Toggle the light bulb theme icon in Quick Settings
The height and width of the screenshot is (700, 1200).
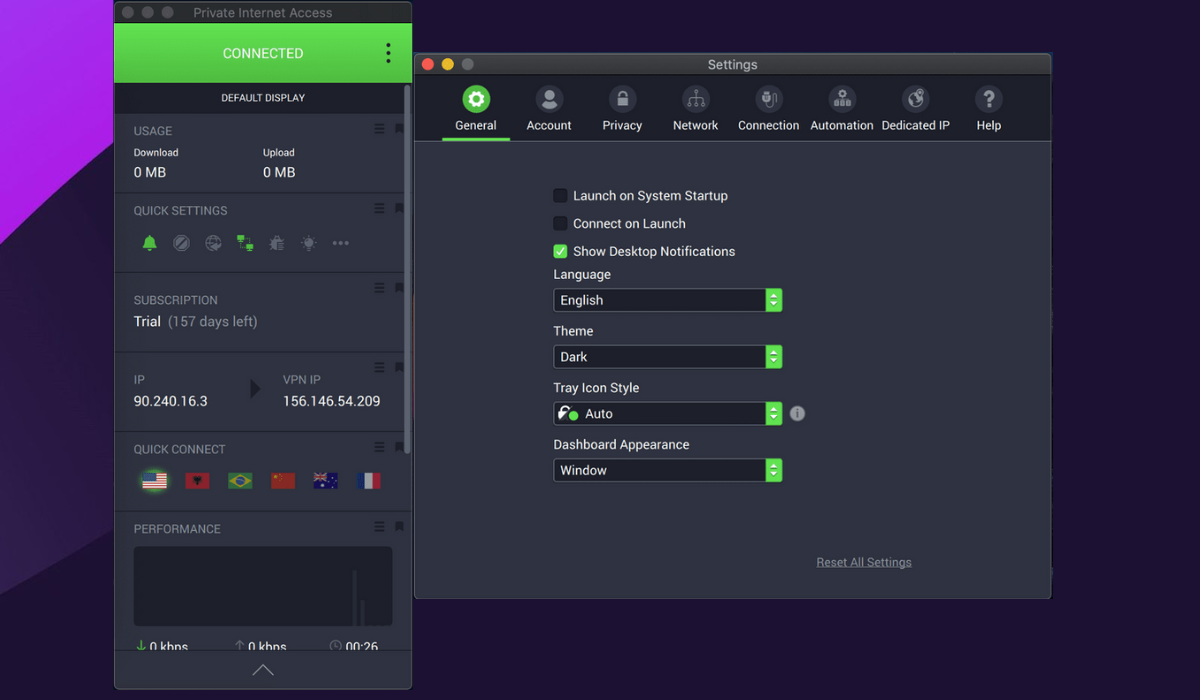pyautogui.click(x=309, y=243)
